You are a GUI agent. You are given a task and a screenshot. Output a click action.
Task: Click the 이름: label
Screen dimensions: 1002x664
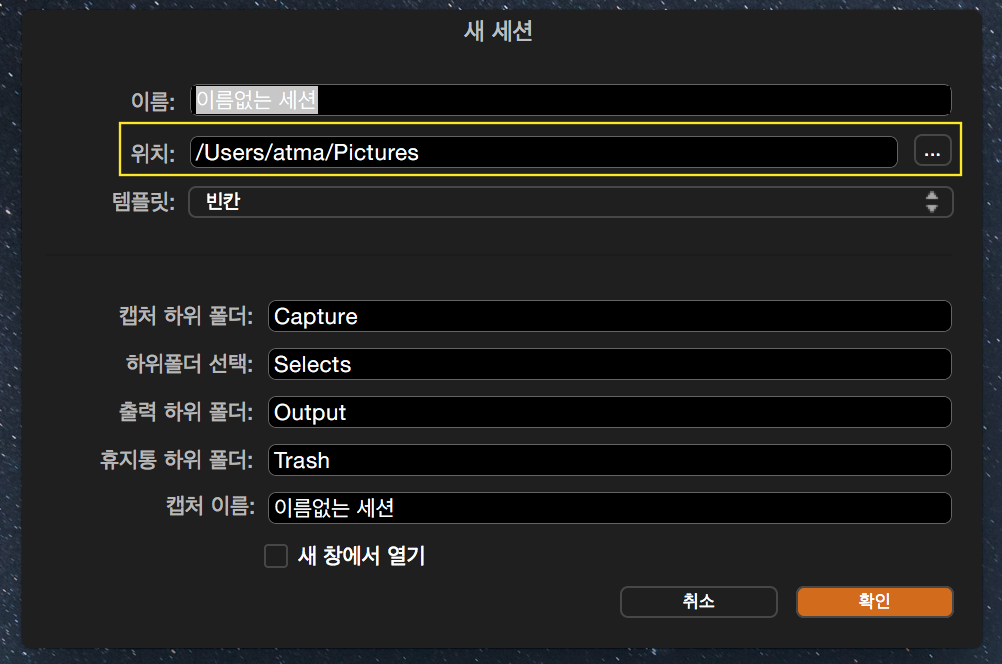point(153,101)
